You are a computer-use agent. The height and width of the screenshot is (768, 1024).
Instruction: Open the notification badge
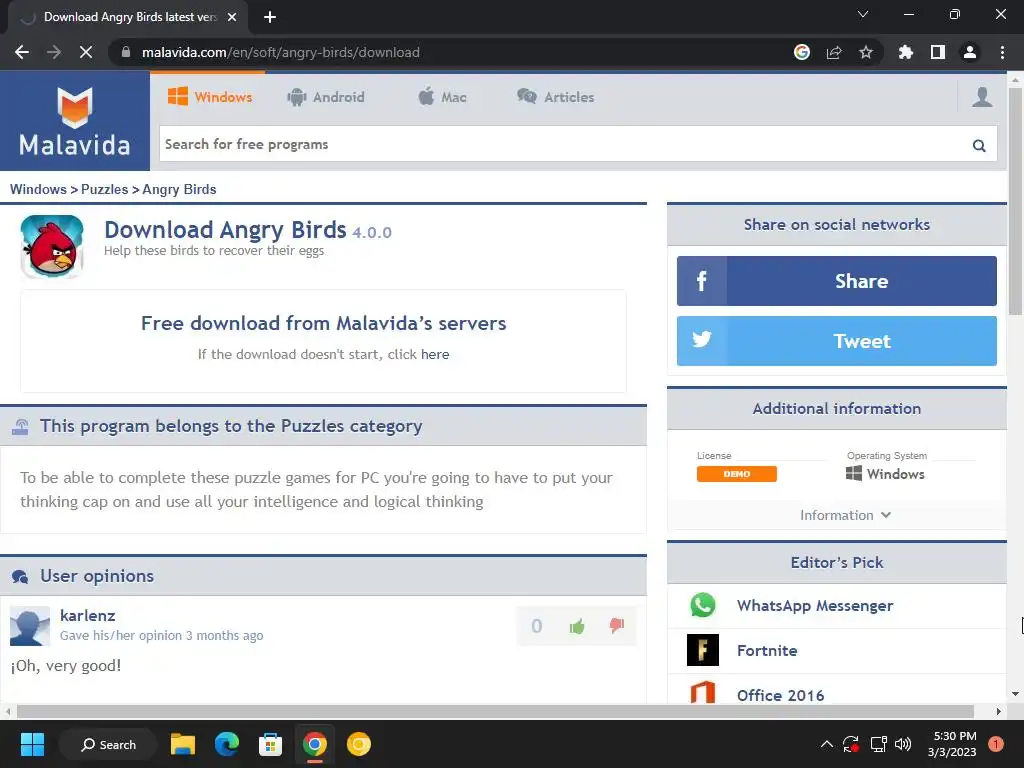tap(996, 744)
